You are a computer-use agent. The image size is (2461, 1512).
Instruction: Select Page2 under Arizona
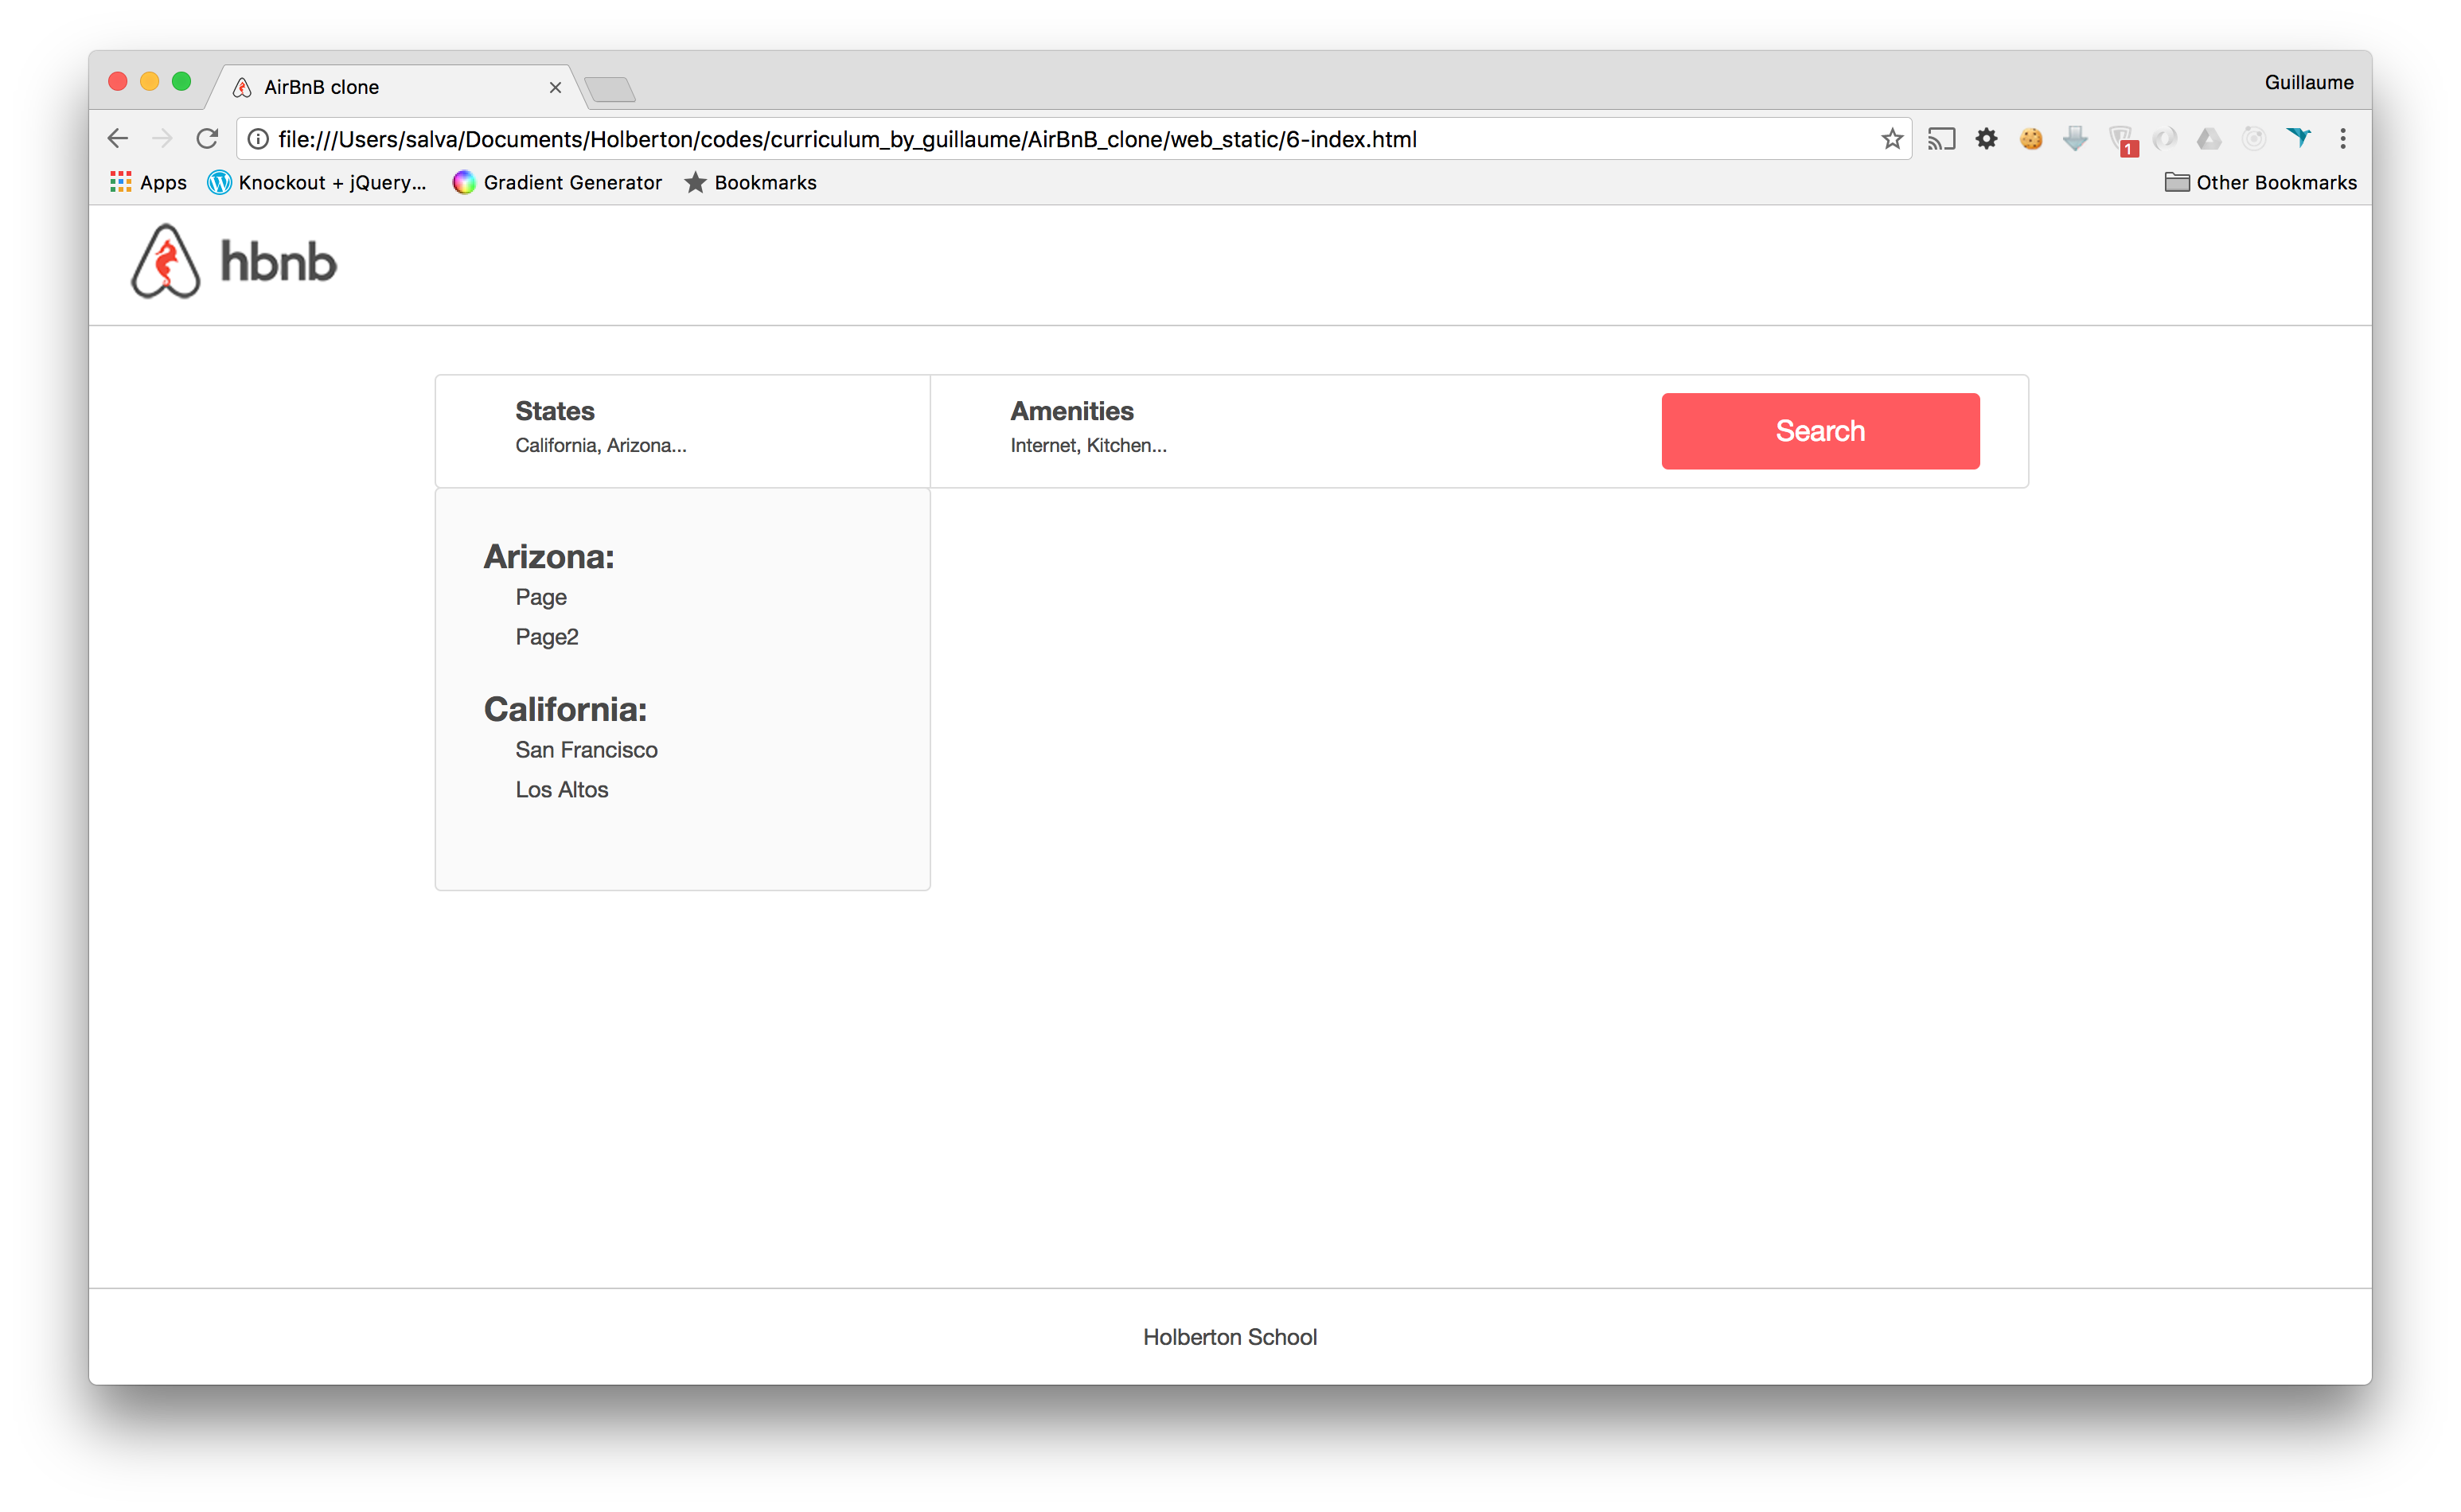pyautogui.click(x=547, y=637)
